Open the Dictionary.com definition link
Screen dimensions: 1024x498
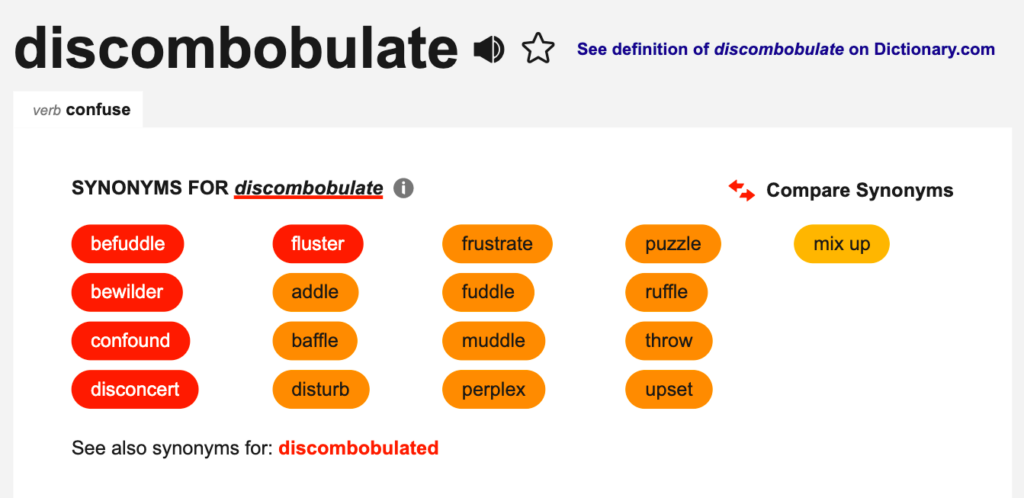tap(785, 49)
